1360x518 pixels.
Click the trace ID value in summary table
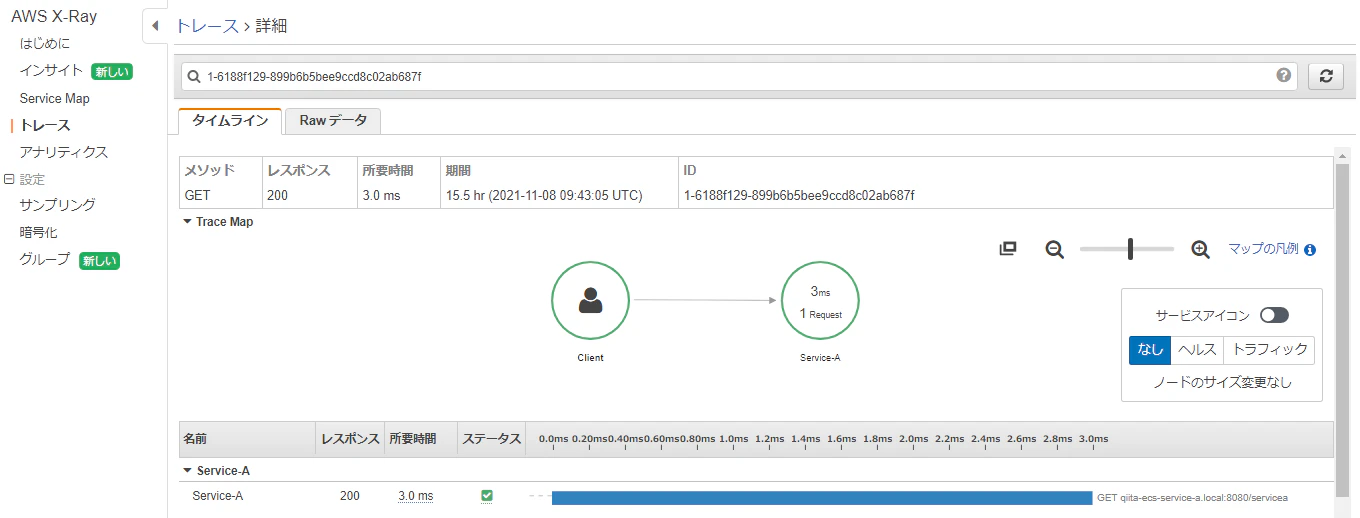tap(798, 195)
